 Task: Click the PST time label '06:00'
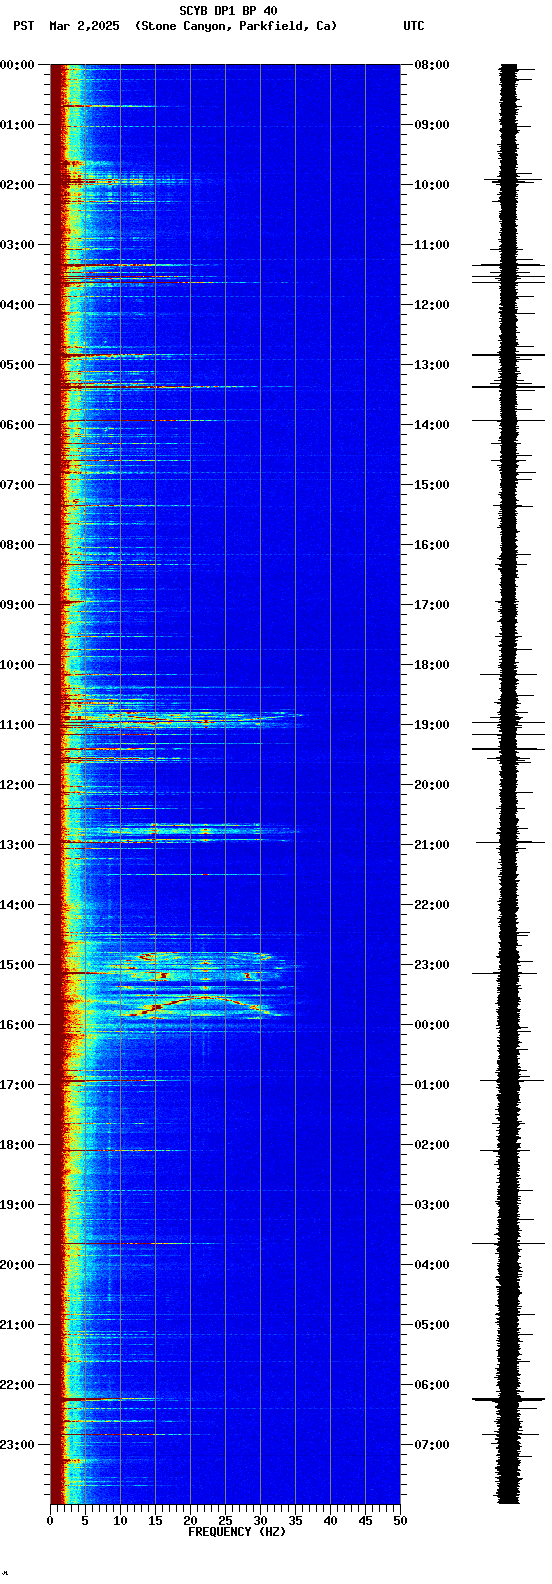pos(17,425)
